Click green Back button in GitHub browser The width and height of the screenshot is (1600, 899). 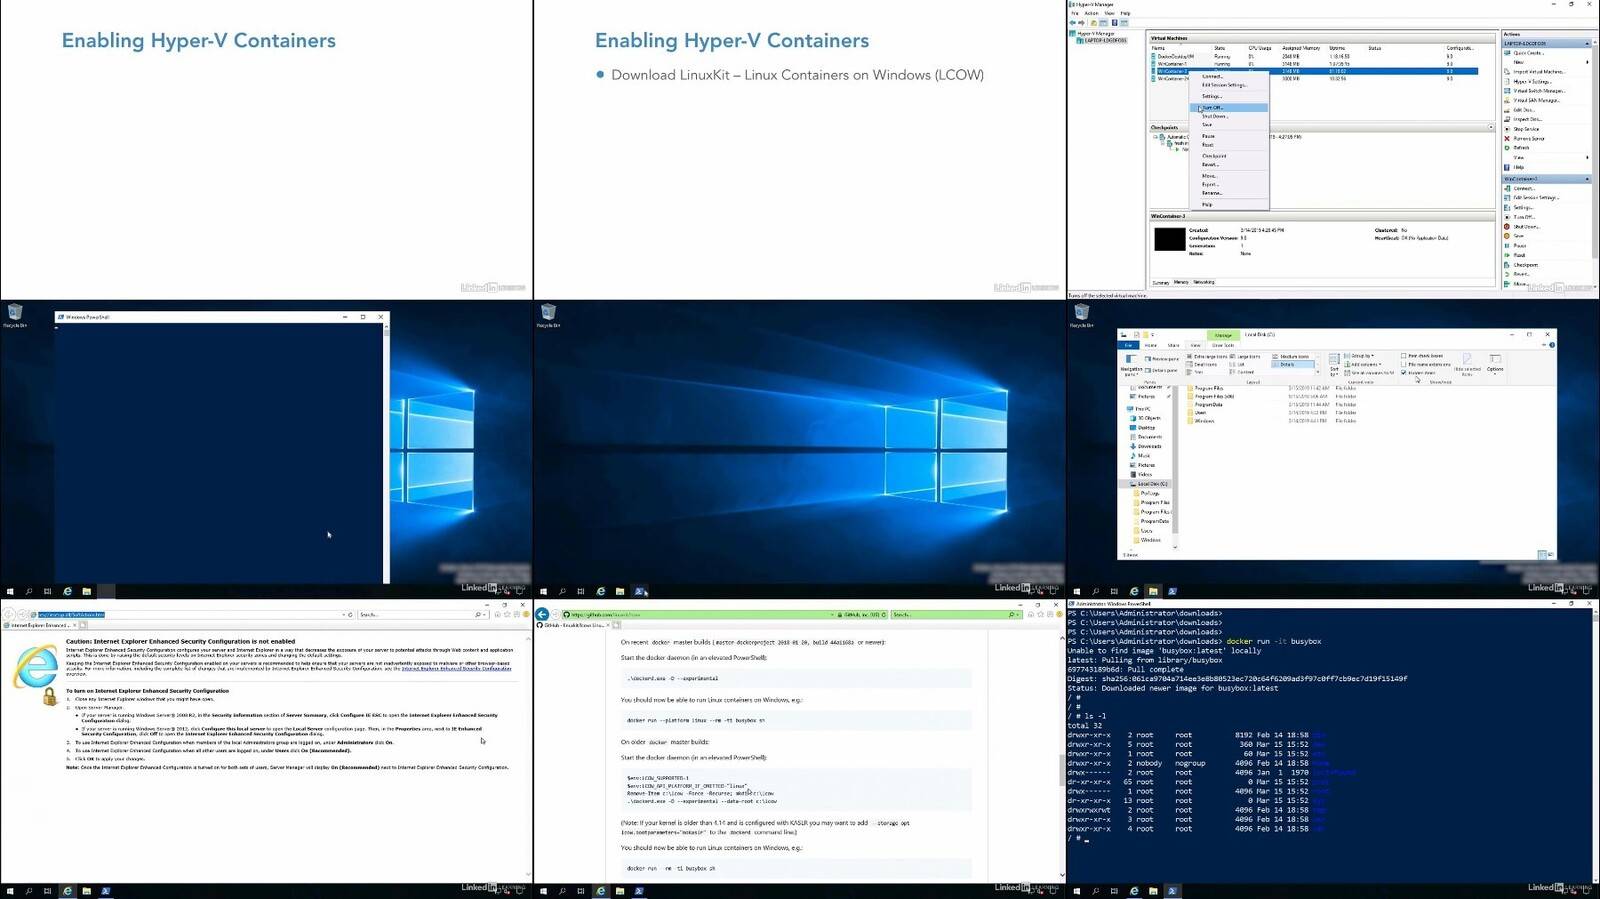[x=542, y=614]
